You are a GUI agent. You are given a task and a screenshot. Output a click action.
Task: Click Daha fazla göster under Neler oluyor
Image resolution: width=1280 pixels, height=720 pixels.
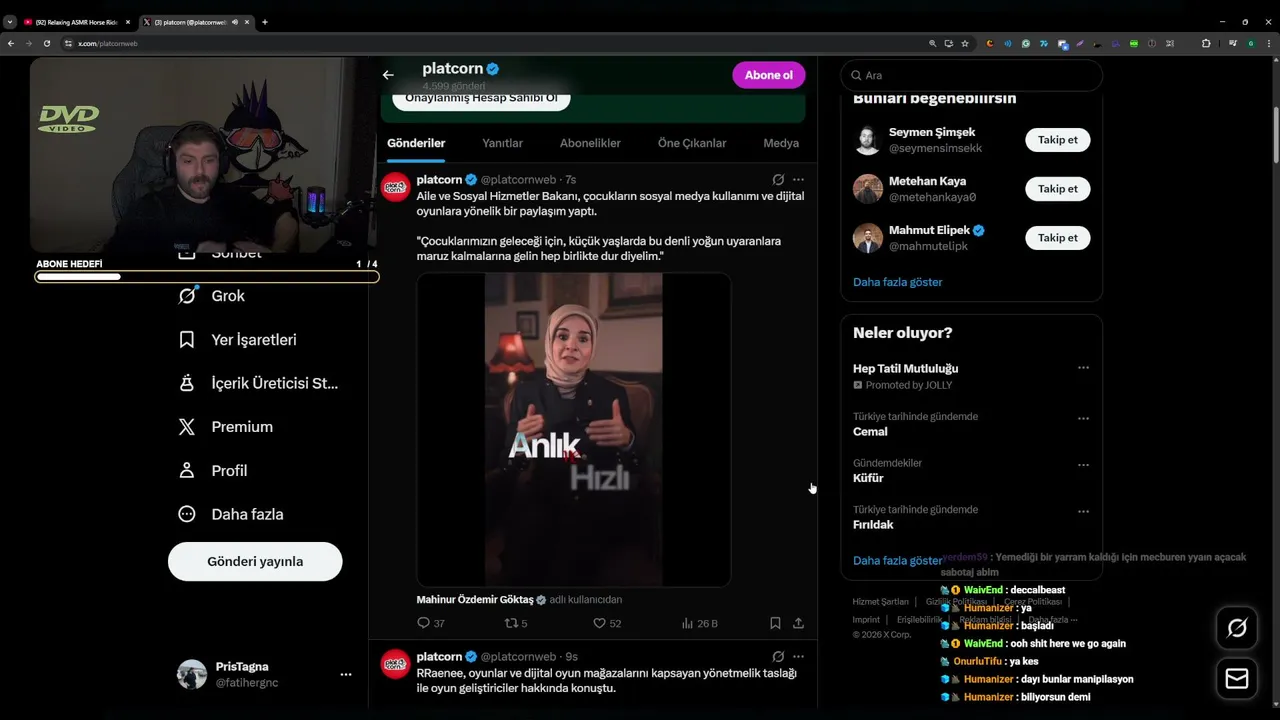(x=897, y=561)
